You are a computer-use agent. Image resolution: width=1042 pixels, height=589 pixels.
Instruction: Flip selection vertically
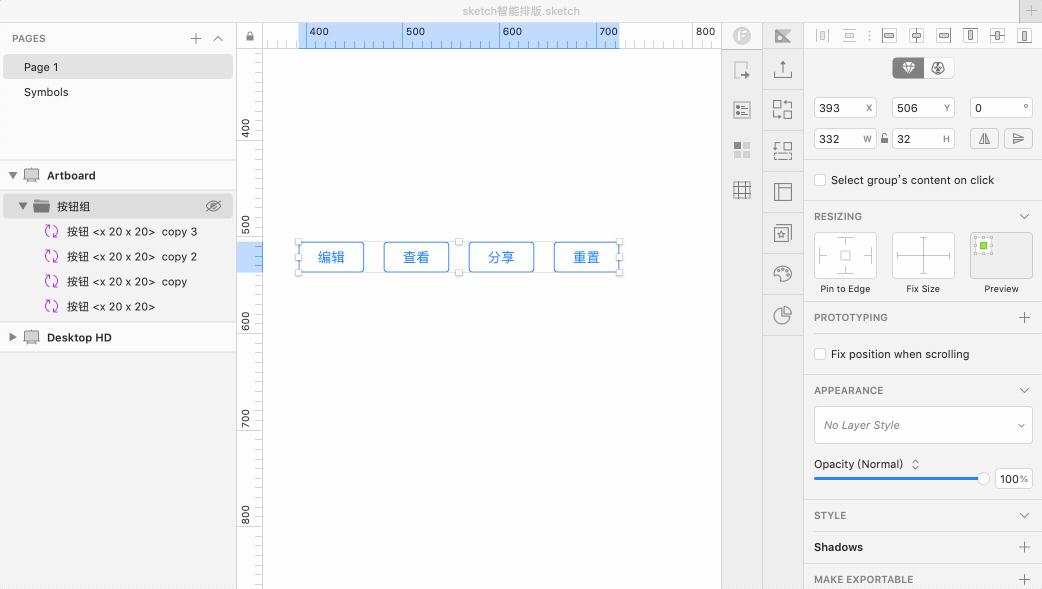click(1018, 139)
